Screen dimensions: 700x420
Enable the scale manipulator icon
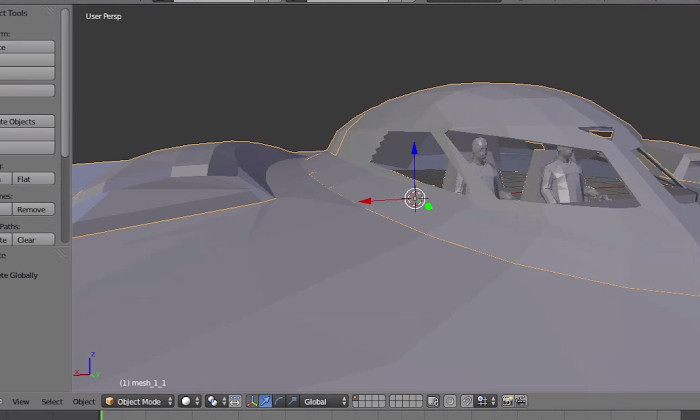(292, 401)
